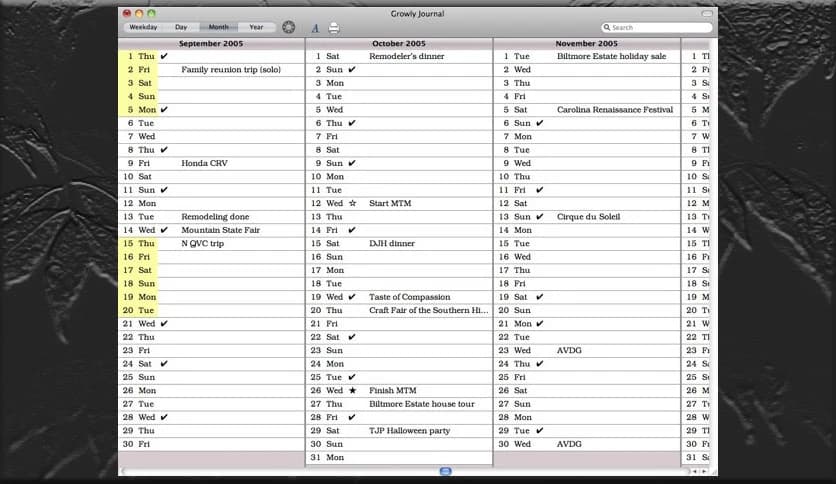Select the October 2005 column header
Viewport: 836px width, 484px height.
[x=399, y=43]
